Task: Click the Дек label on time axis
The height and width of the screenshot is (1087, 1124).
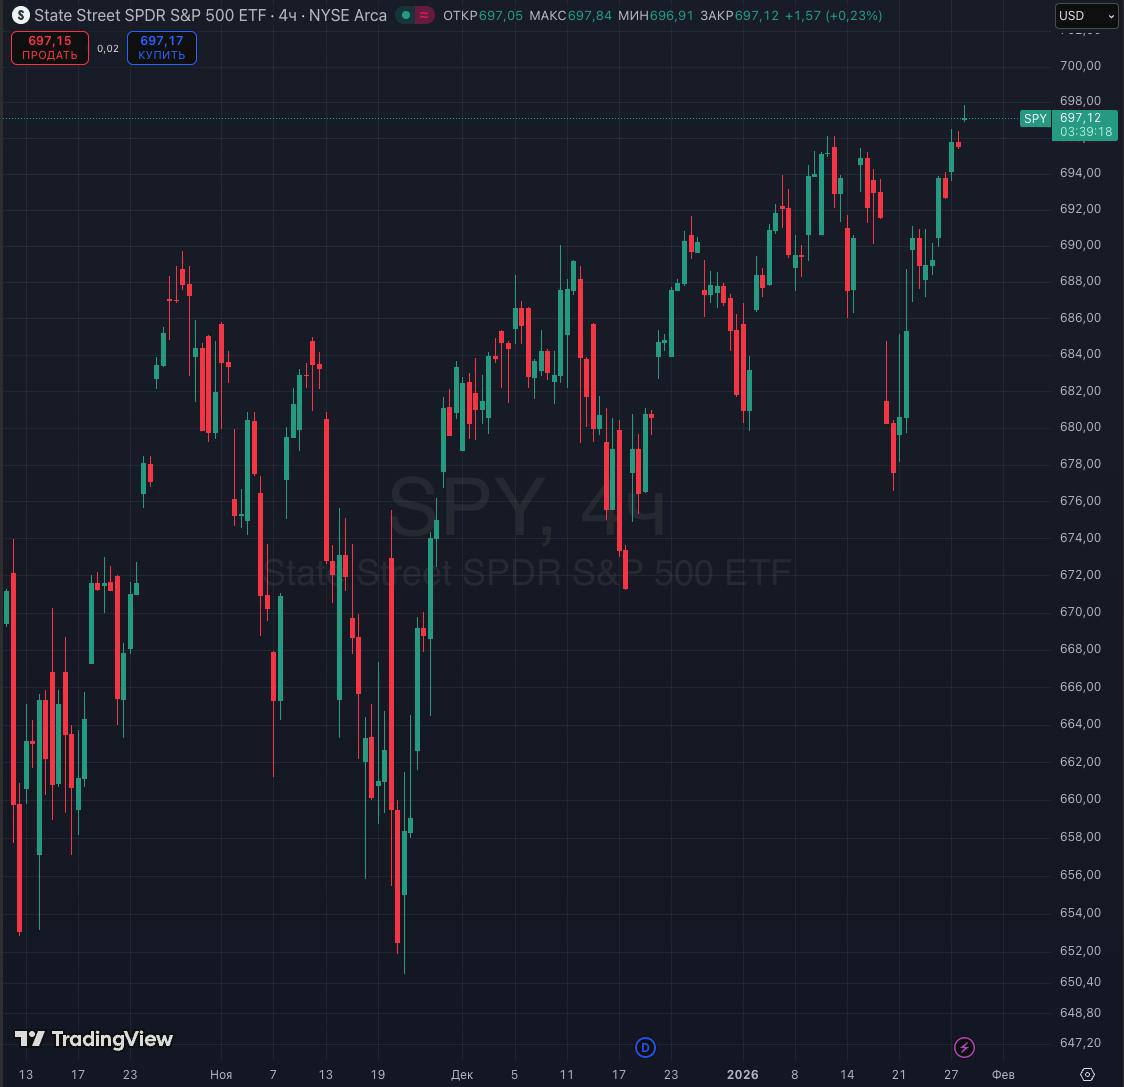Action: coord(462,1074)
